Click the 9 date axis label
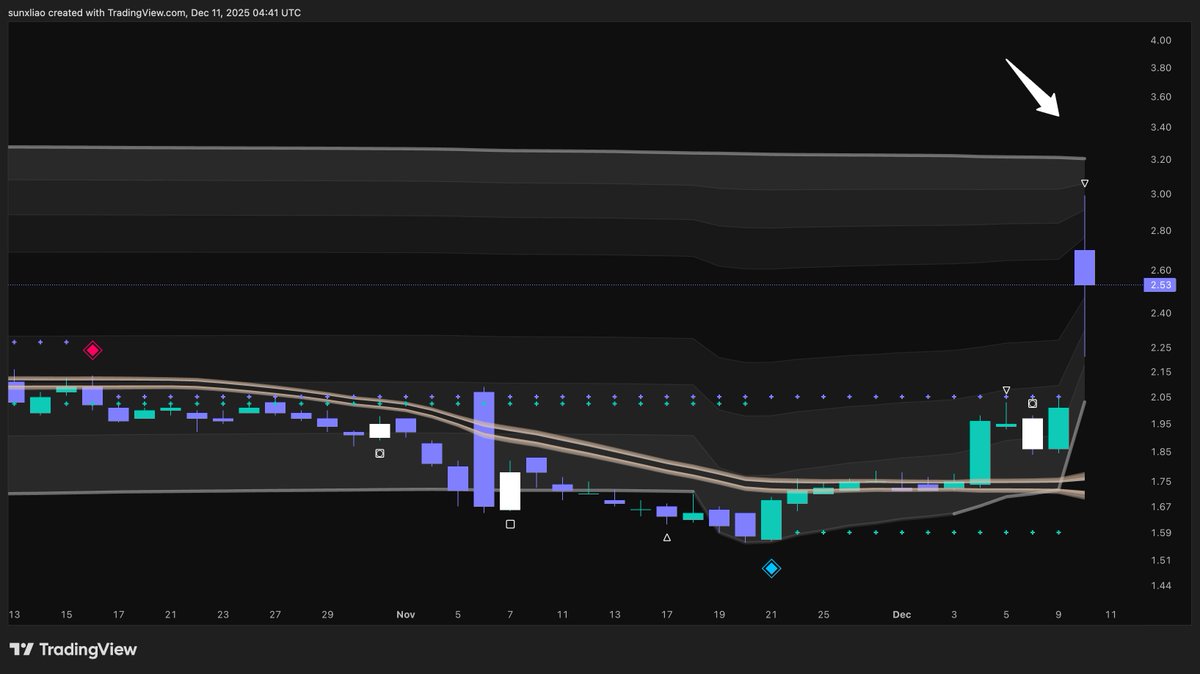Image resolution: width=1200 pixels, height=674 pixels. tap(1058, 615)
